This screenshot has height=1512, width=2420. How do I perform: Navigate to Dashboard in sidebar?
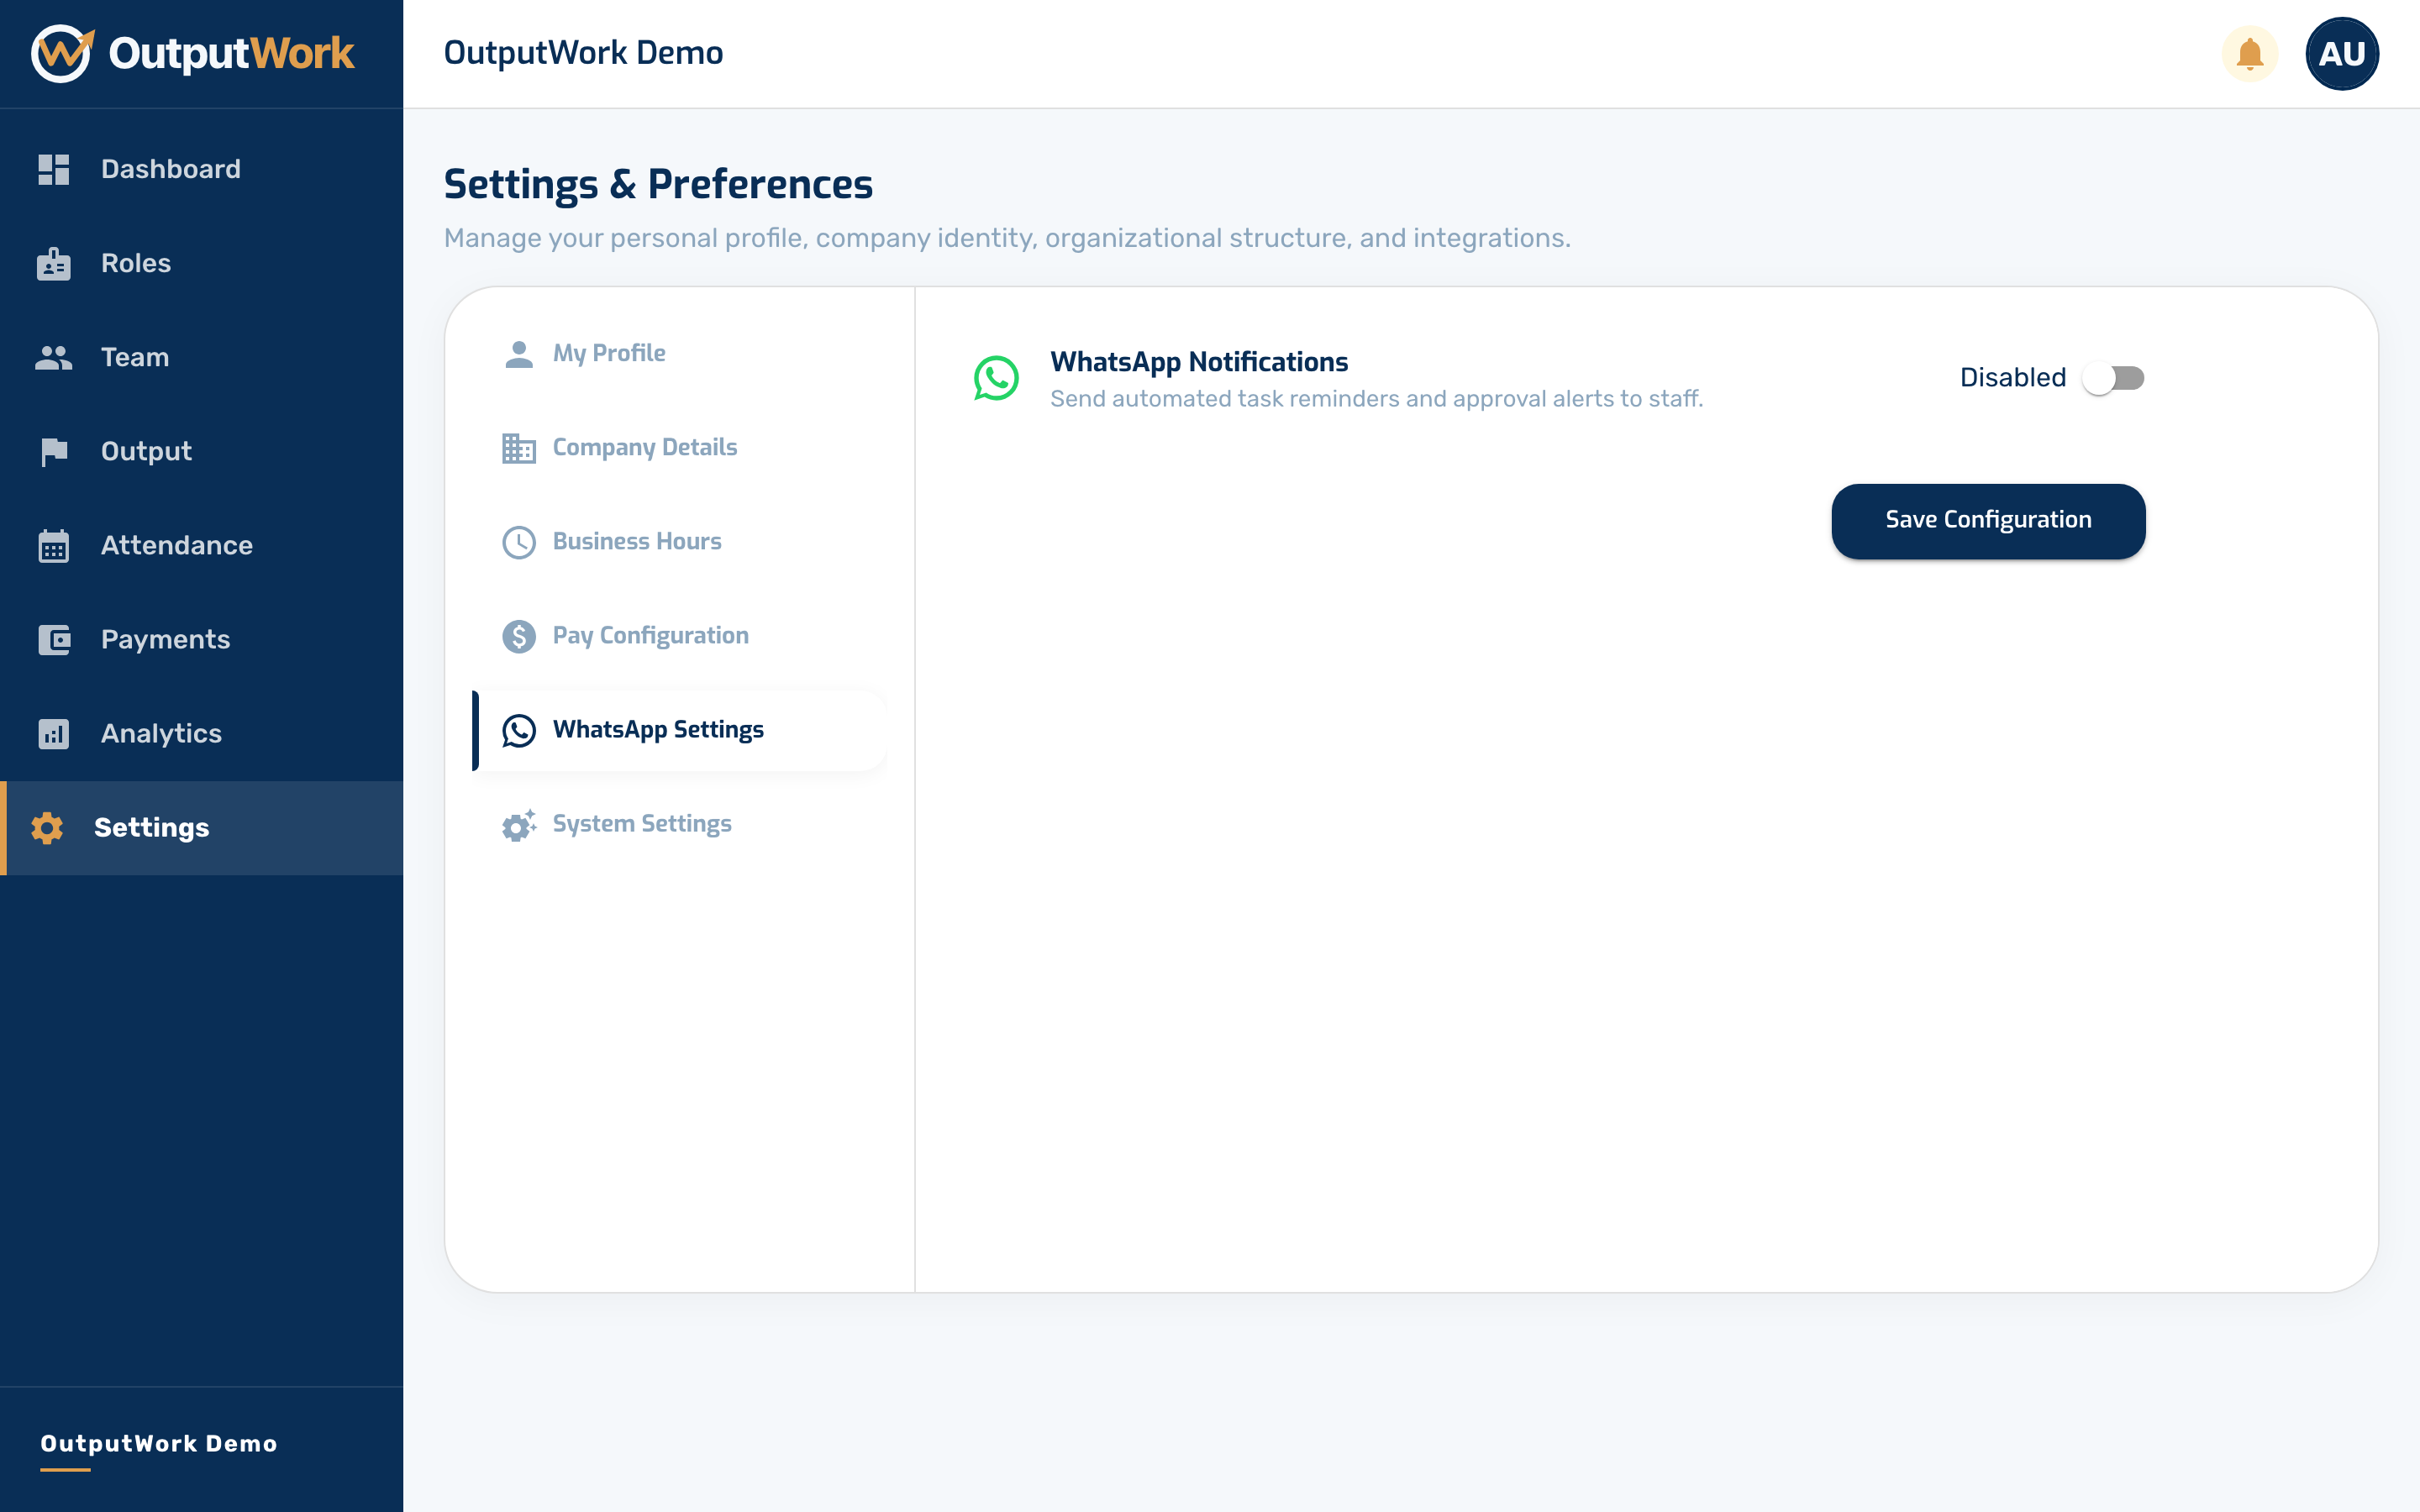pos(201,169)
